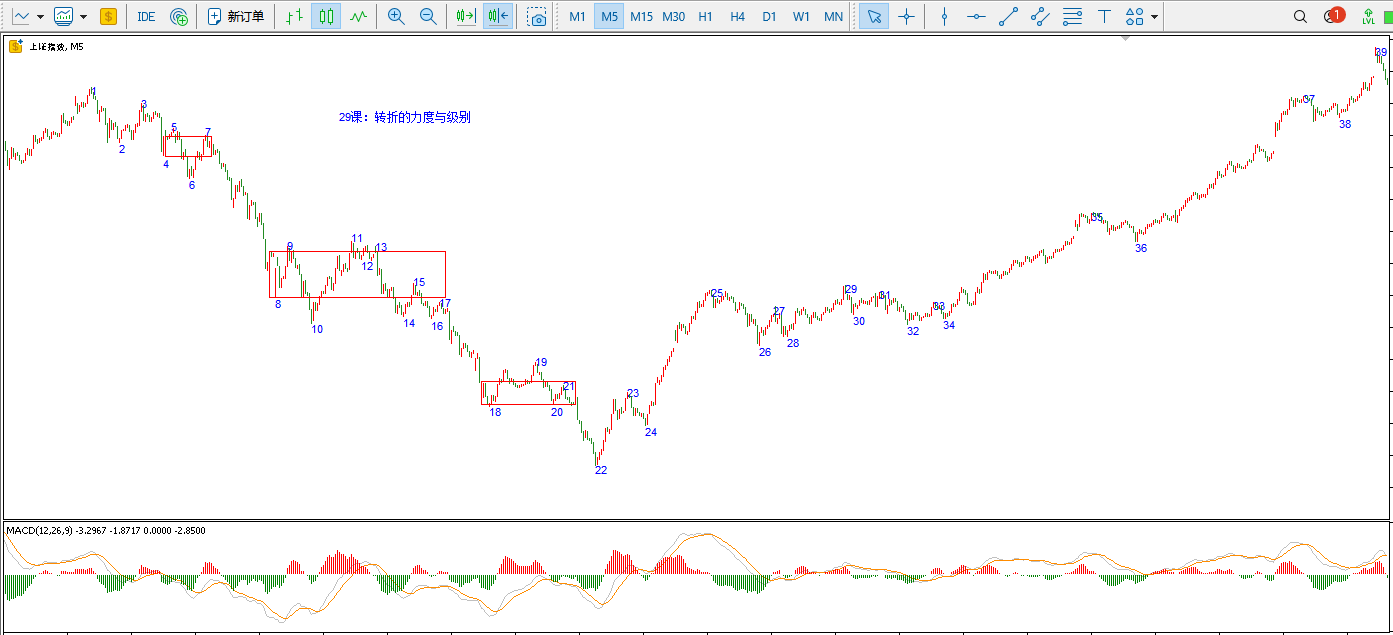Viewport: 1393px width, 635px height.
Task: Zoom out on the chart
Action: coord(428,16)
